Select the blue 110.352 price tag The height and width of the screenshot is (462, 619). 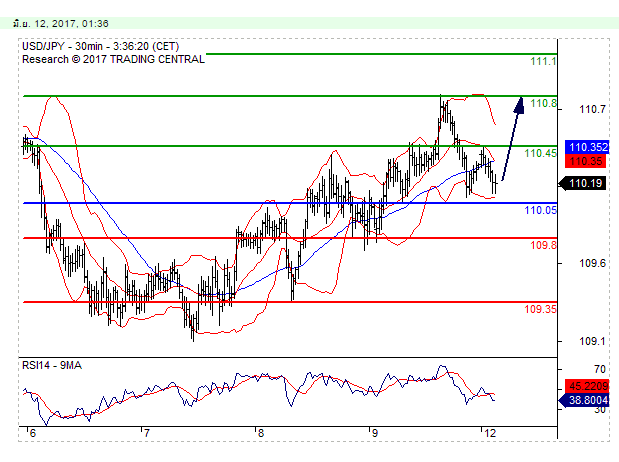point(587,147)
